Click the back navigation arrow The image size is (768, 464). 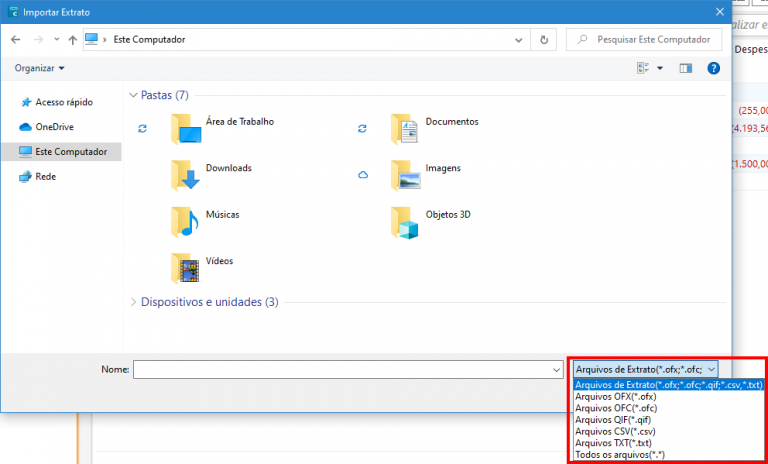point(15,40)
